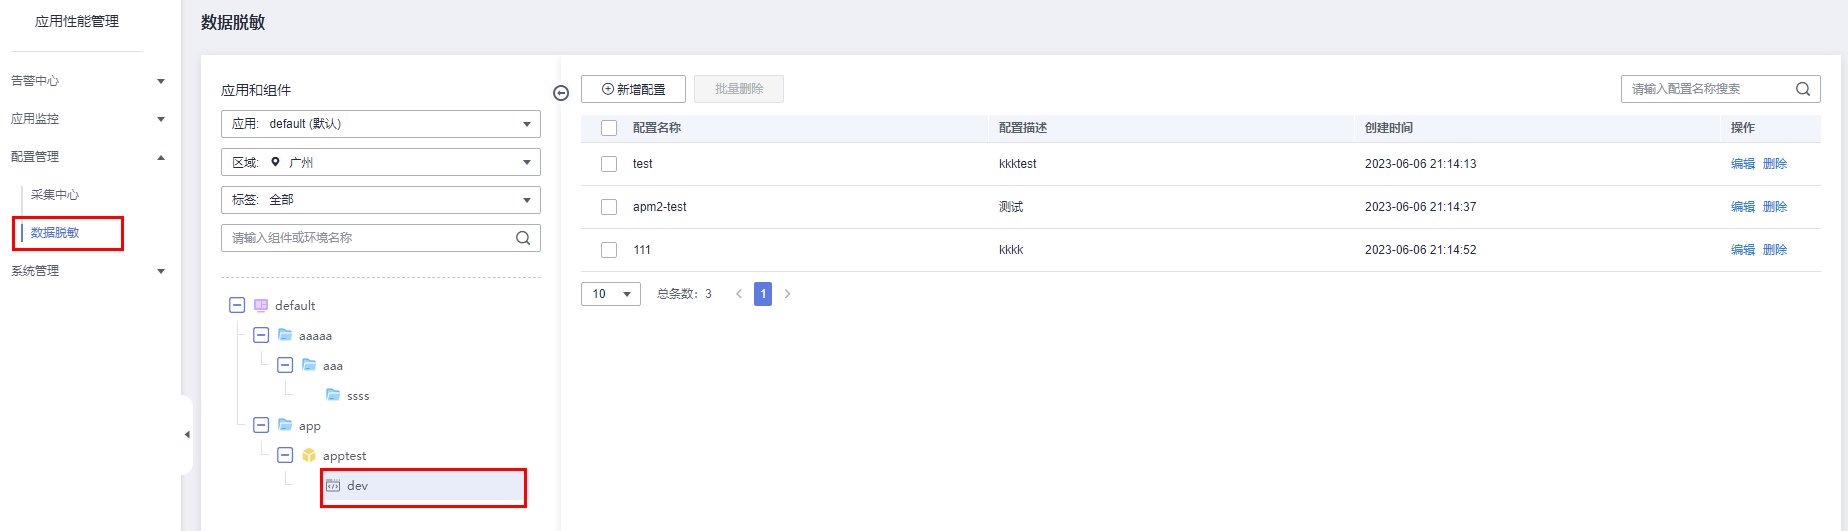Check the box for the test configuration row
The image size is (1848, 531).
point(609,164)
